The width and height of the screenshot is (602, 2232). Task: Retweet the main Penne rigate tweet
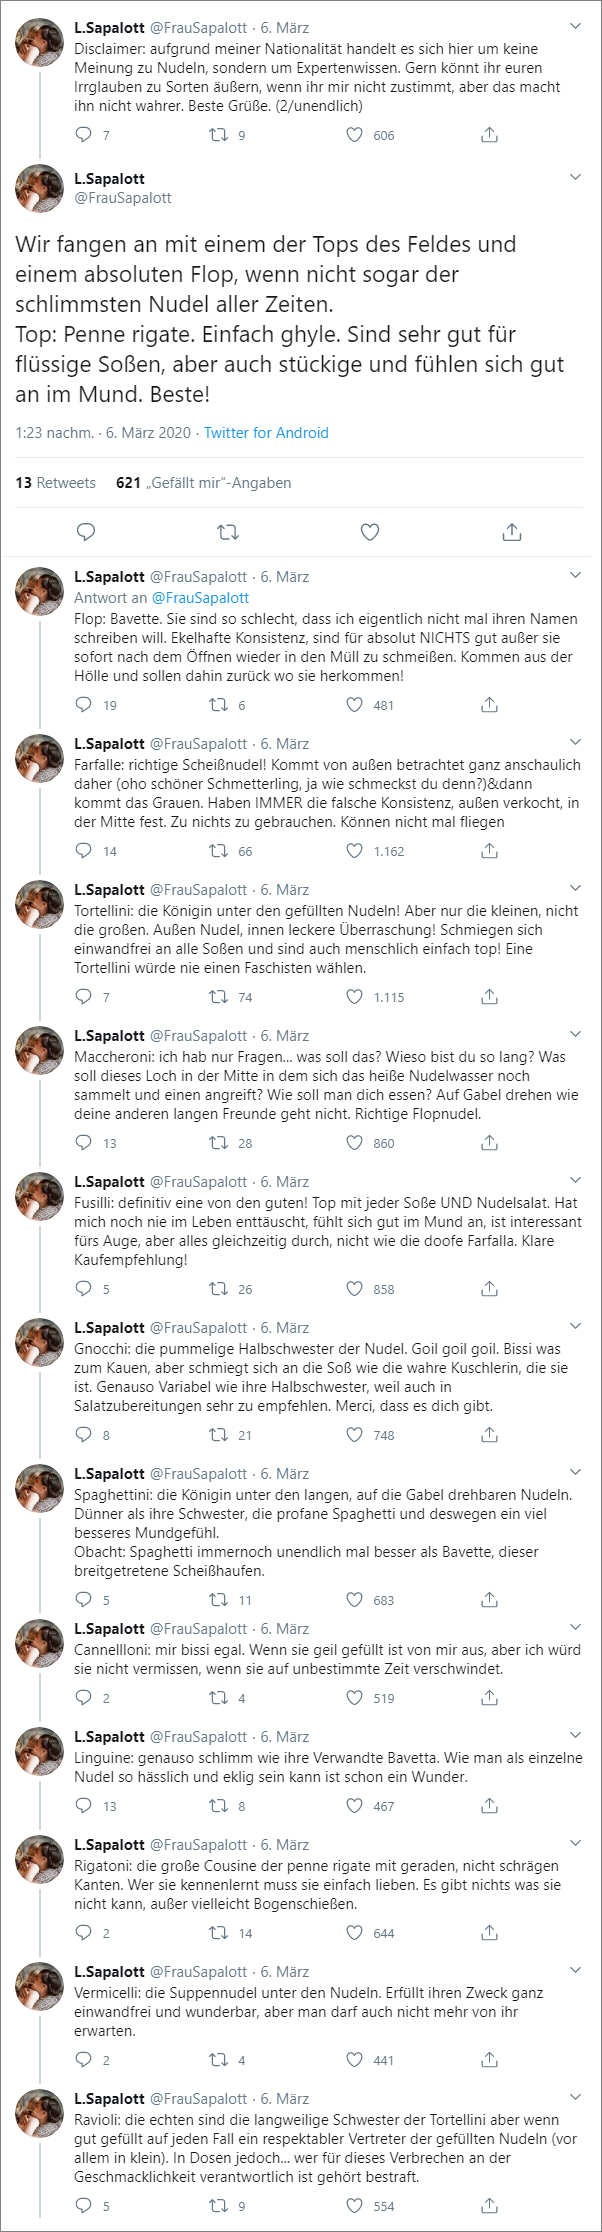[228, 532]
